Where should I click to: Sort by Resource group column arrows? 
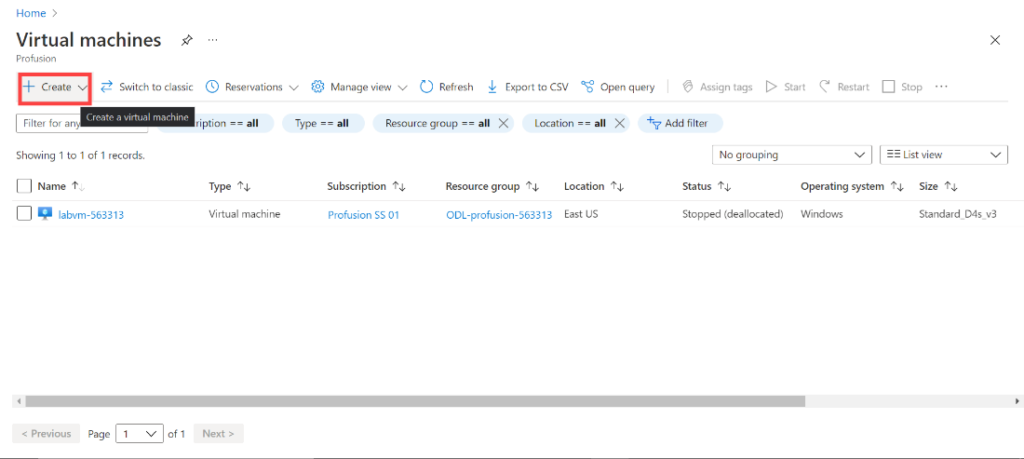(532, 187)
